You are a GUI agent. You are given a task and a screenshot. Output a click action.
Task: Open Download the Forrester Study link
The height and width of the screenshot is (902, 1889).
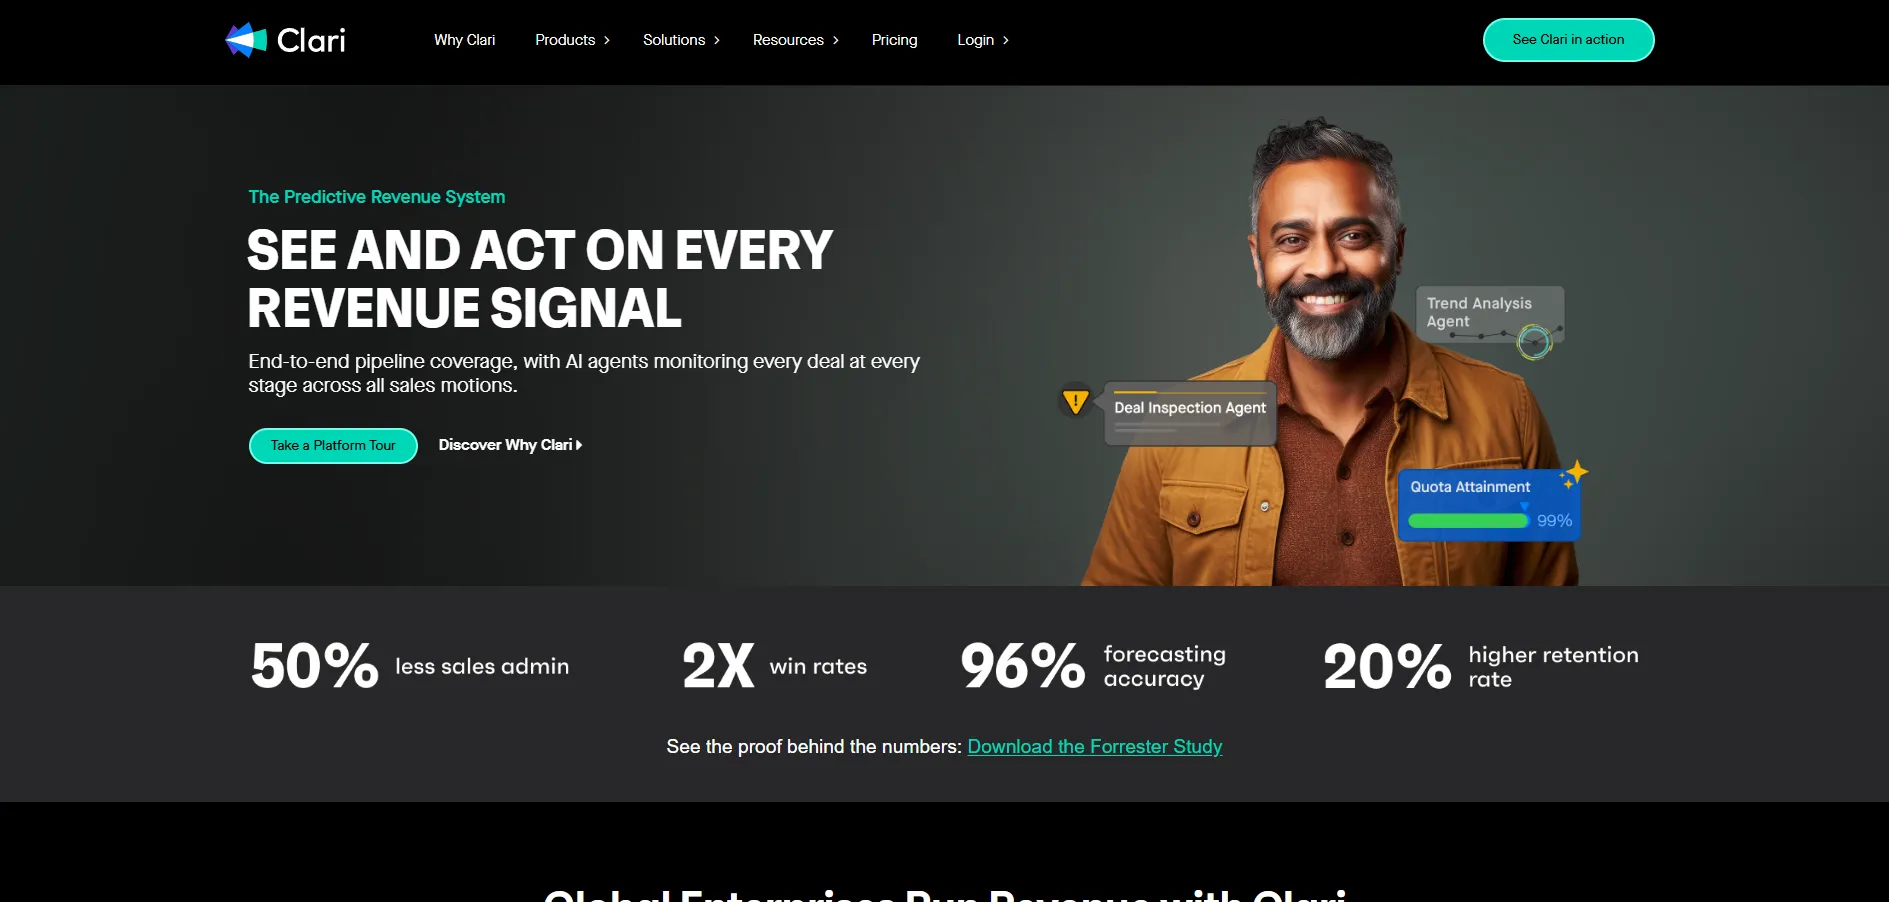coord(1095,747)
